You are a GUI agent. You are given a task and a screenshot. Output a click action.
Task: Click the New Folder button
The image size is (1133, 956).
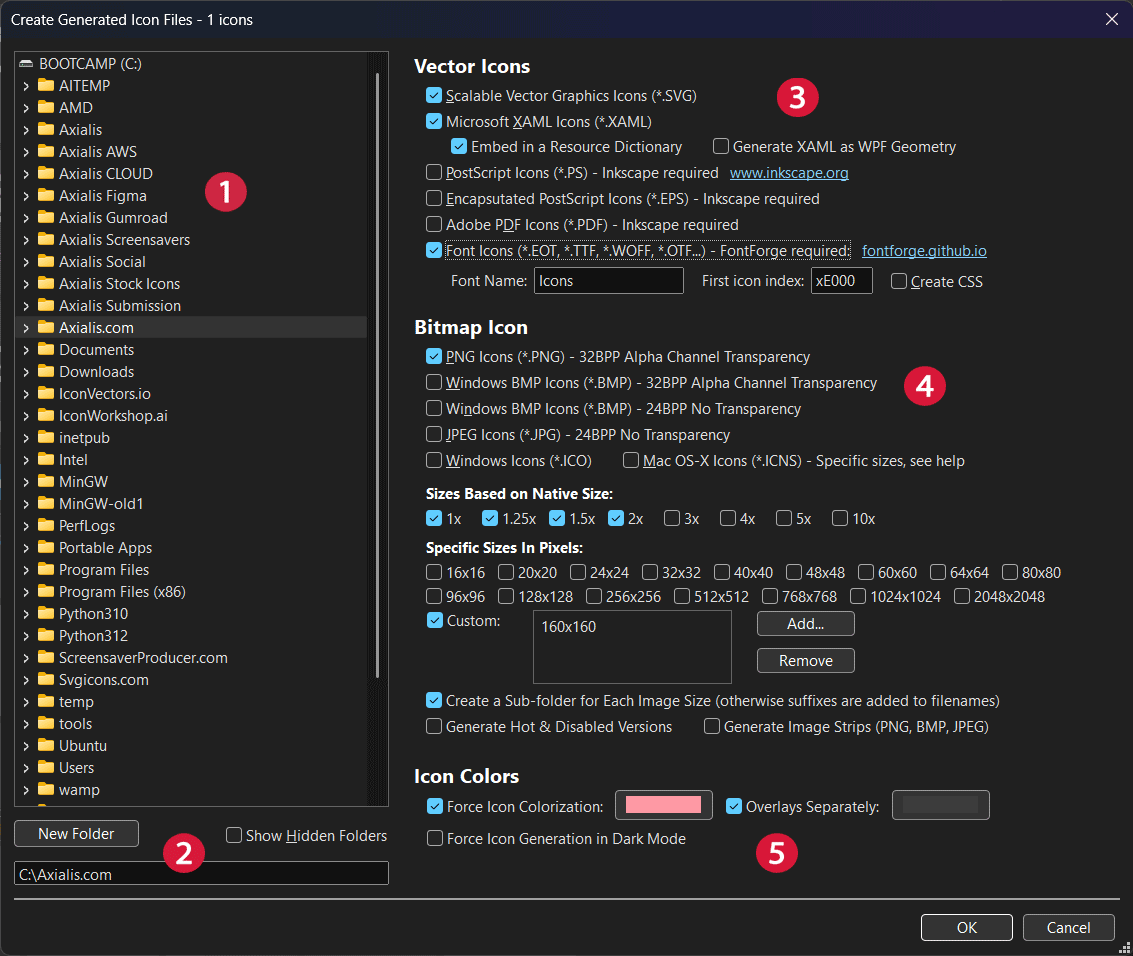pyautogui.click(x=76, y=833)
